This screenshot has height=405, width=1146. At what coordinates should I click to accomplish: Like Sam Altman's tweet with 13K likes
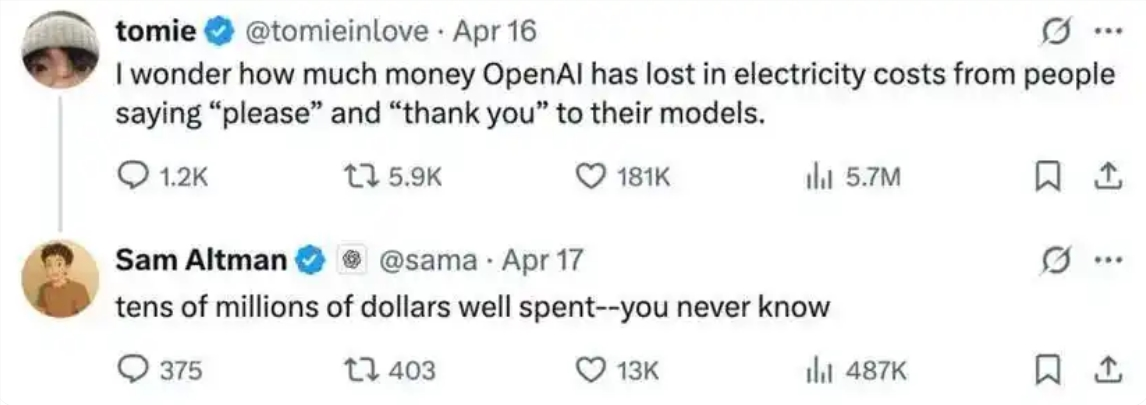(590, 370)
